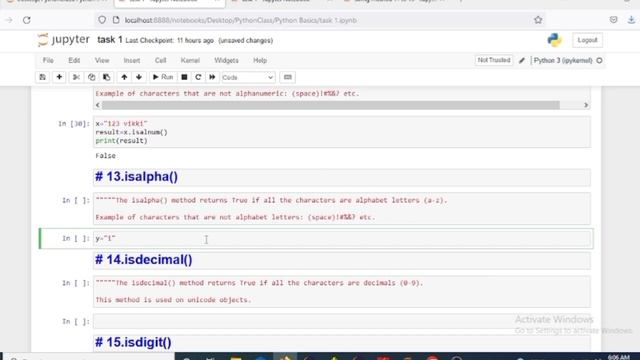Viewport: 640px width, 360px height.
Task: Restart the kernel icon
Action: tap(198, 77)
